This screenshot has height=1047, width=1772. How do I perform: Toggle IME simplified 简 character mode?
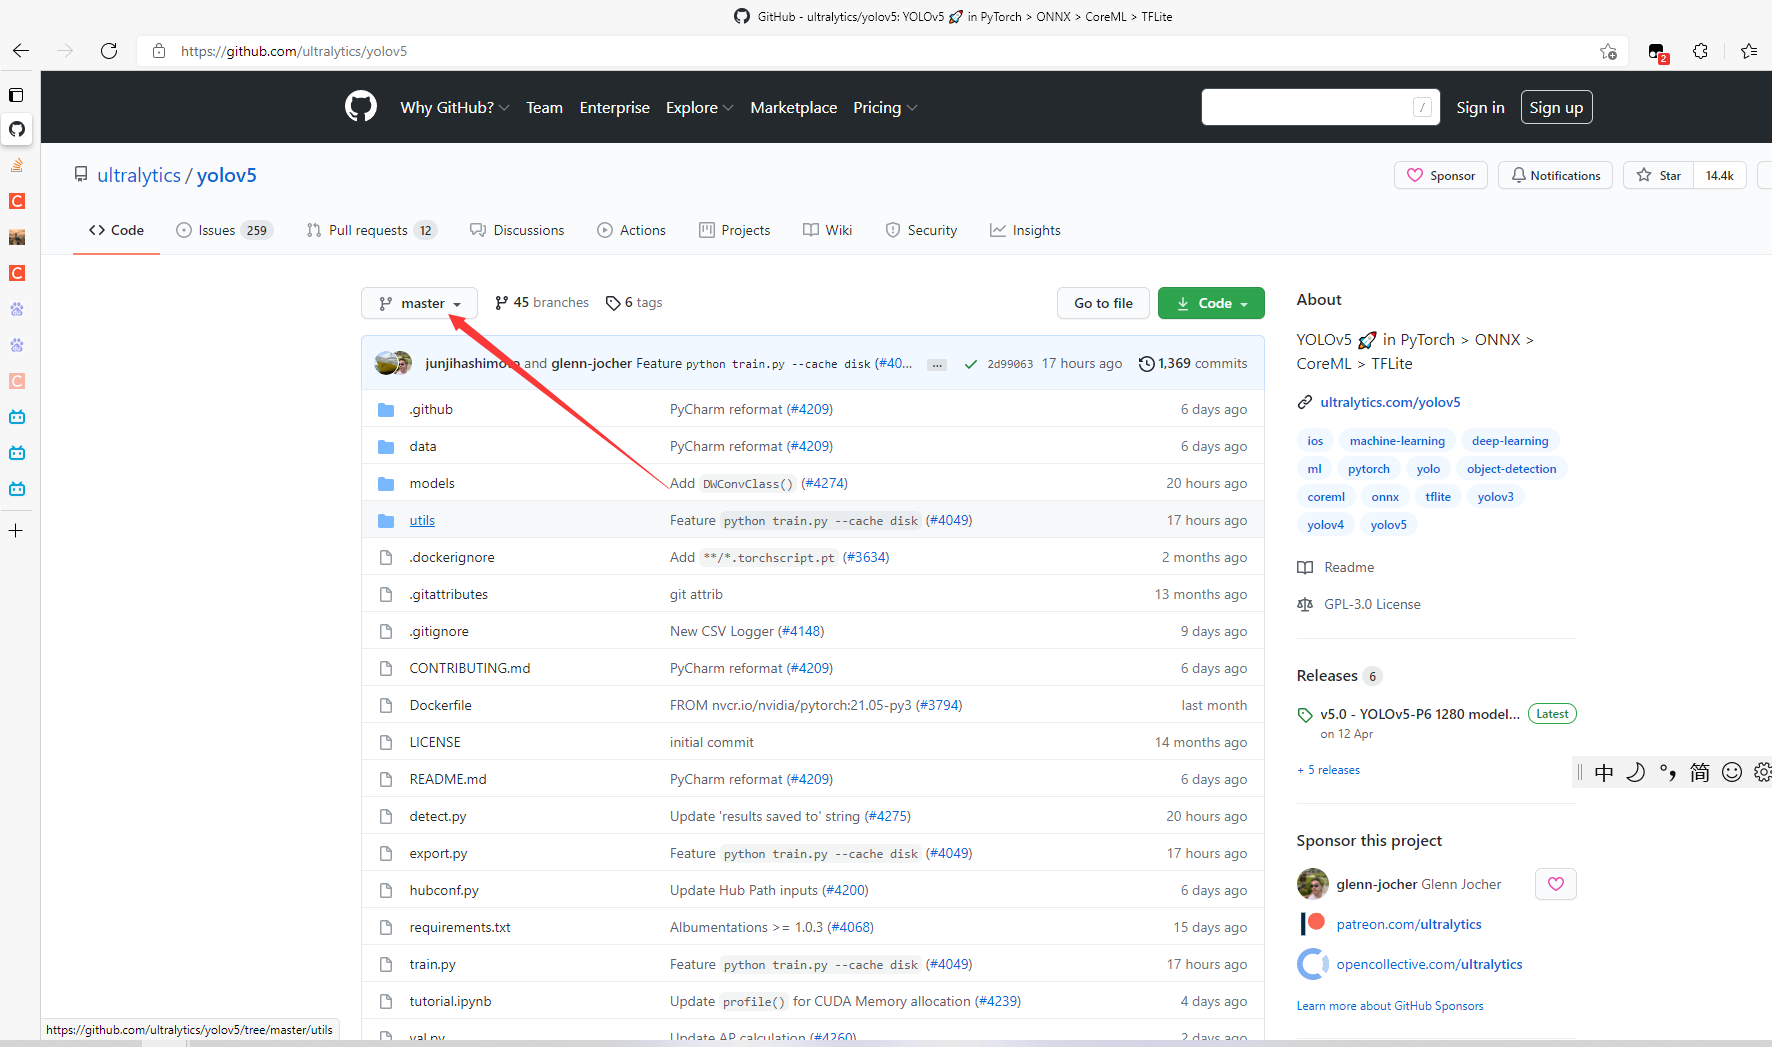tap(1700, 772)
